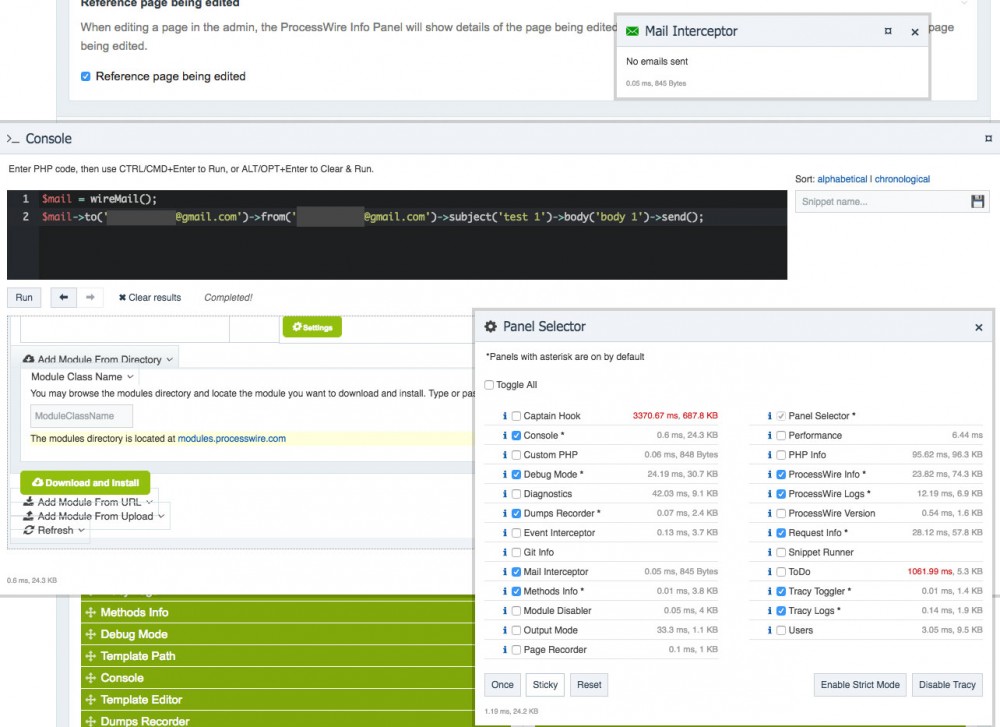
Task: Check the Toggle All checkbox
Action: click(489, 385)
